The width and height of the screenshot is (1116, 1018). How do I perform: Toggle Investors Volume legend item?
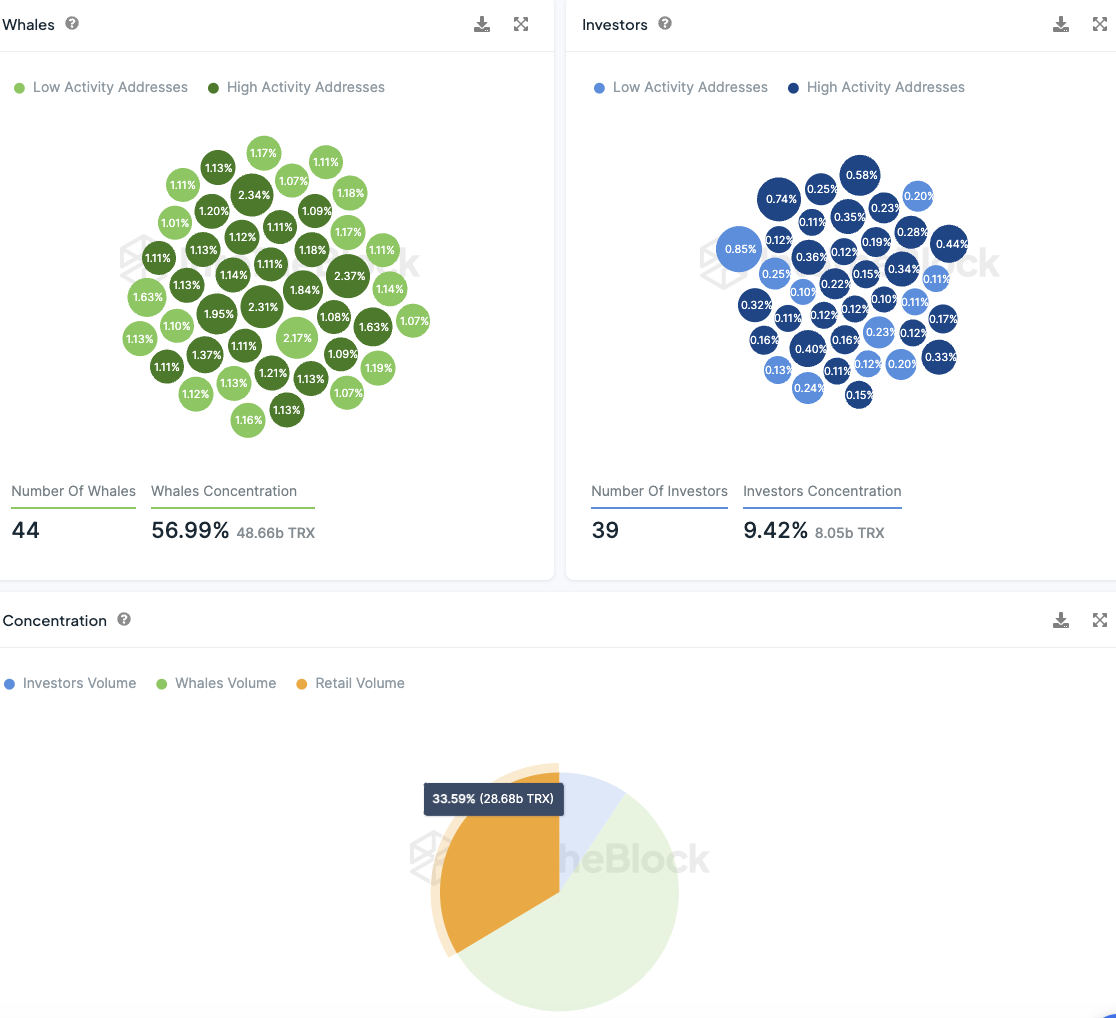pos(70,683)
